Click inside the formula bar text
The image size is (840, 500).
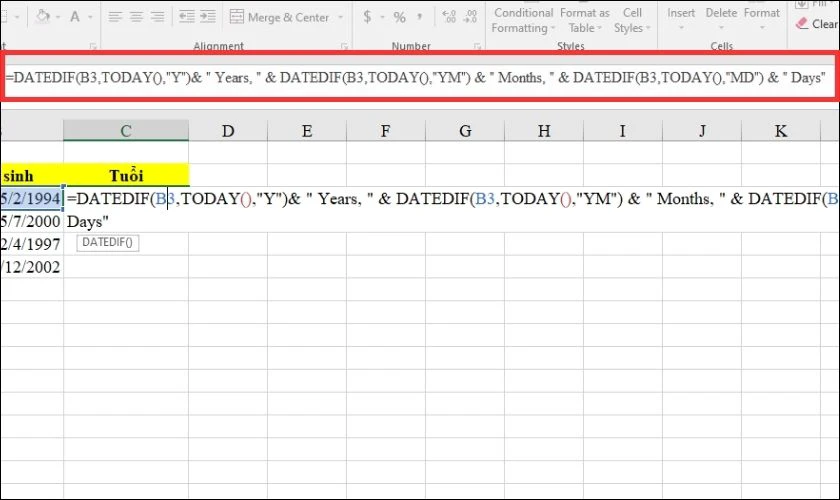click(x=416, y=78)
